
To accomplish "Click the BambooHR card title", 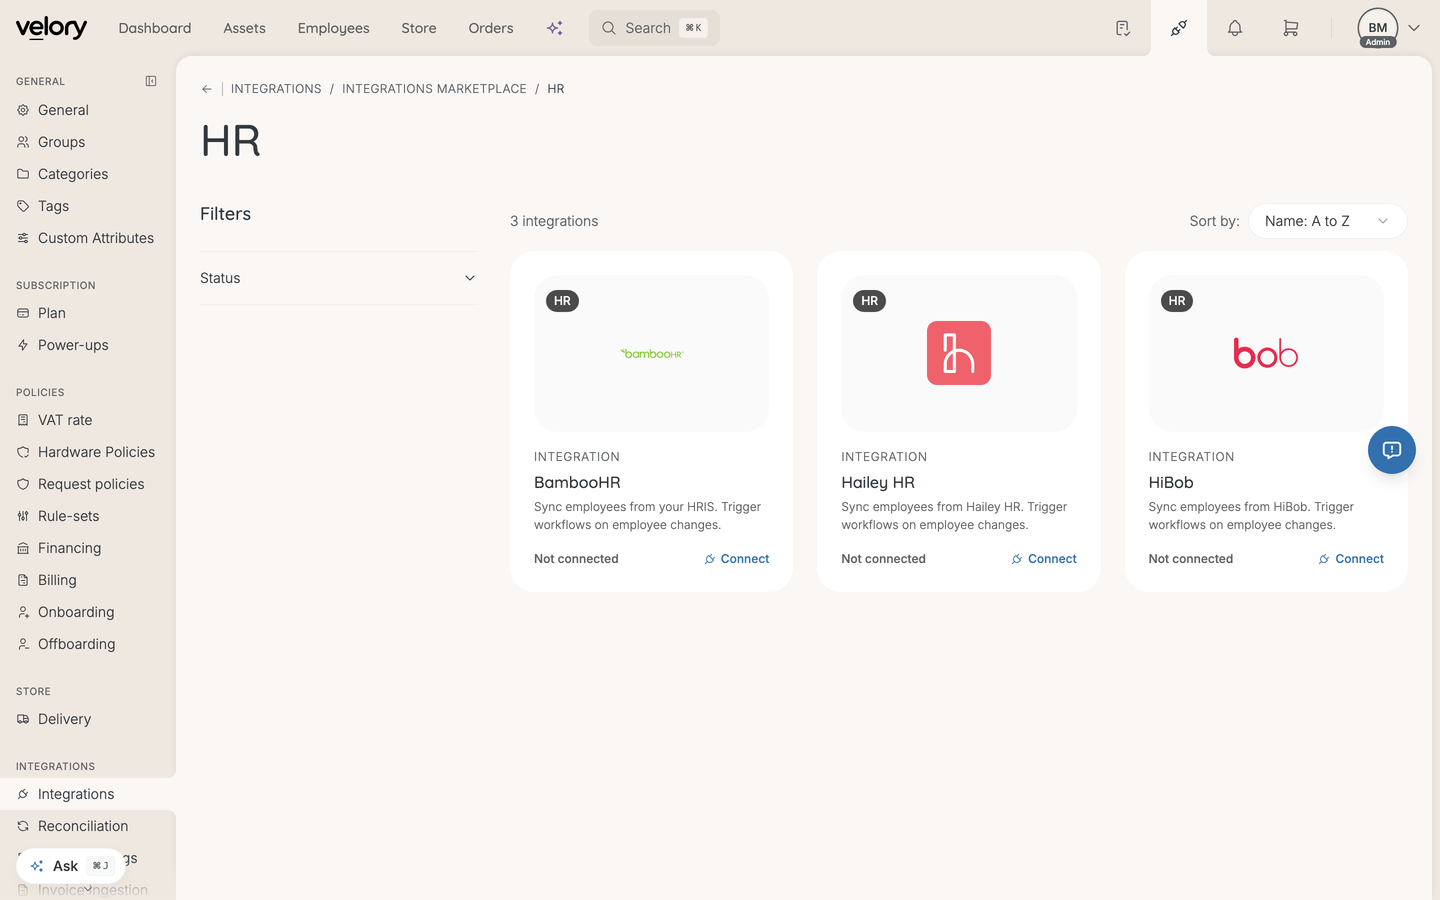I will 577,482.
